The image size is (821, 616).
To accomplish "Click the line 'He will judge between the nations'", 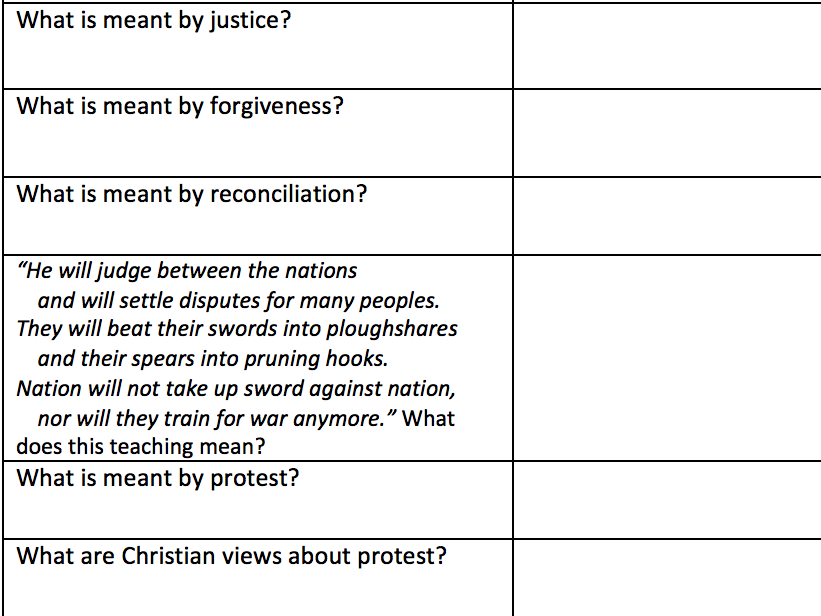I will point(187,271).
